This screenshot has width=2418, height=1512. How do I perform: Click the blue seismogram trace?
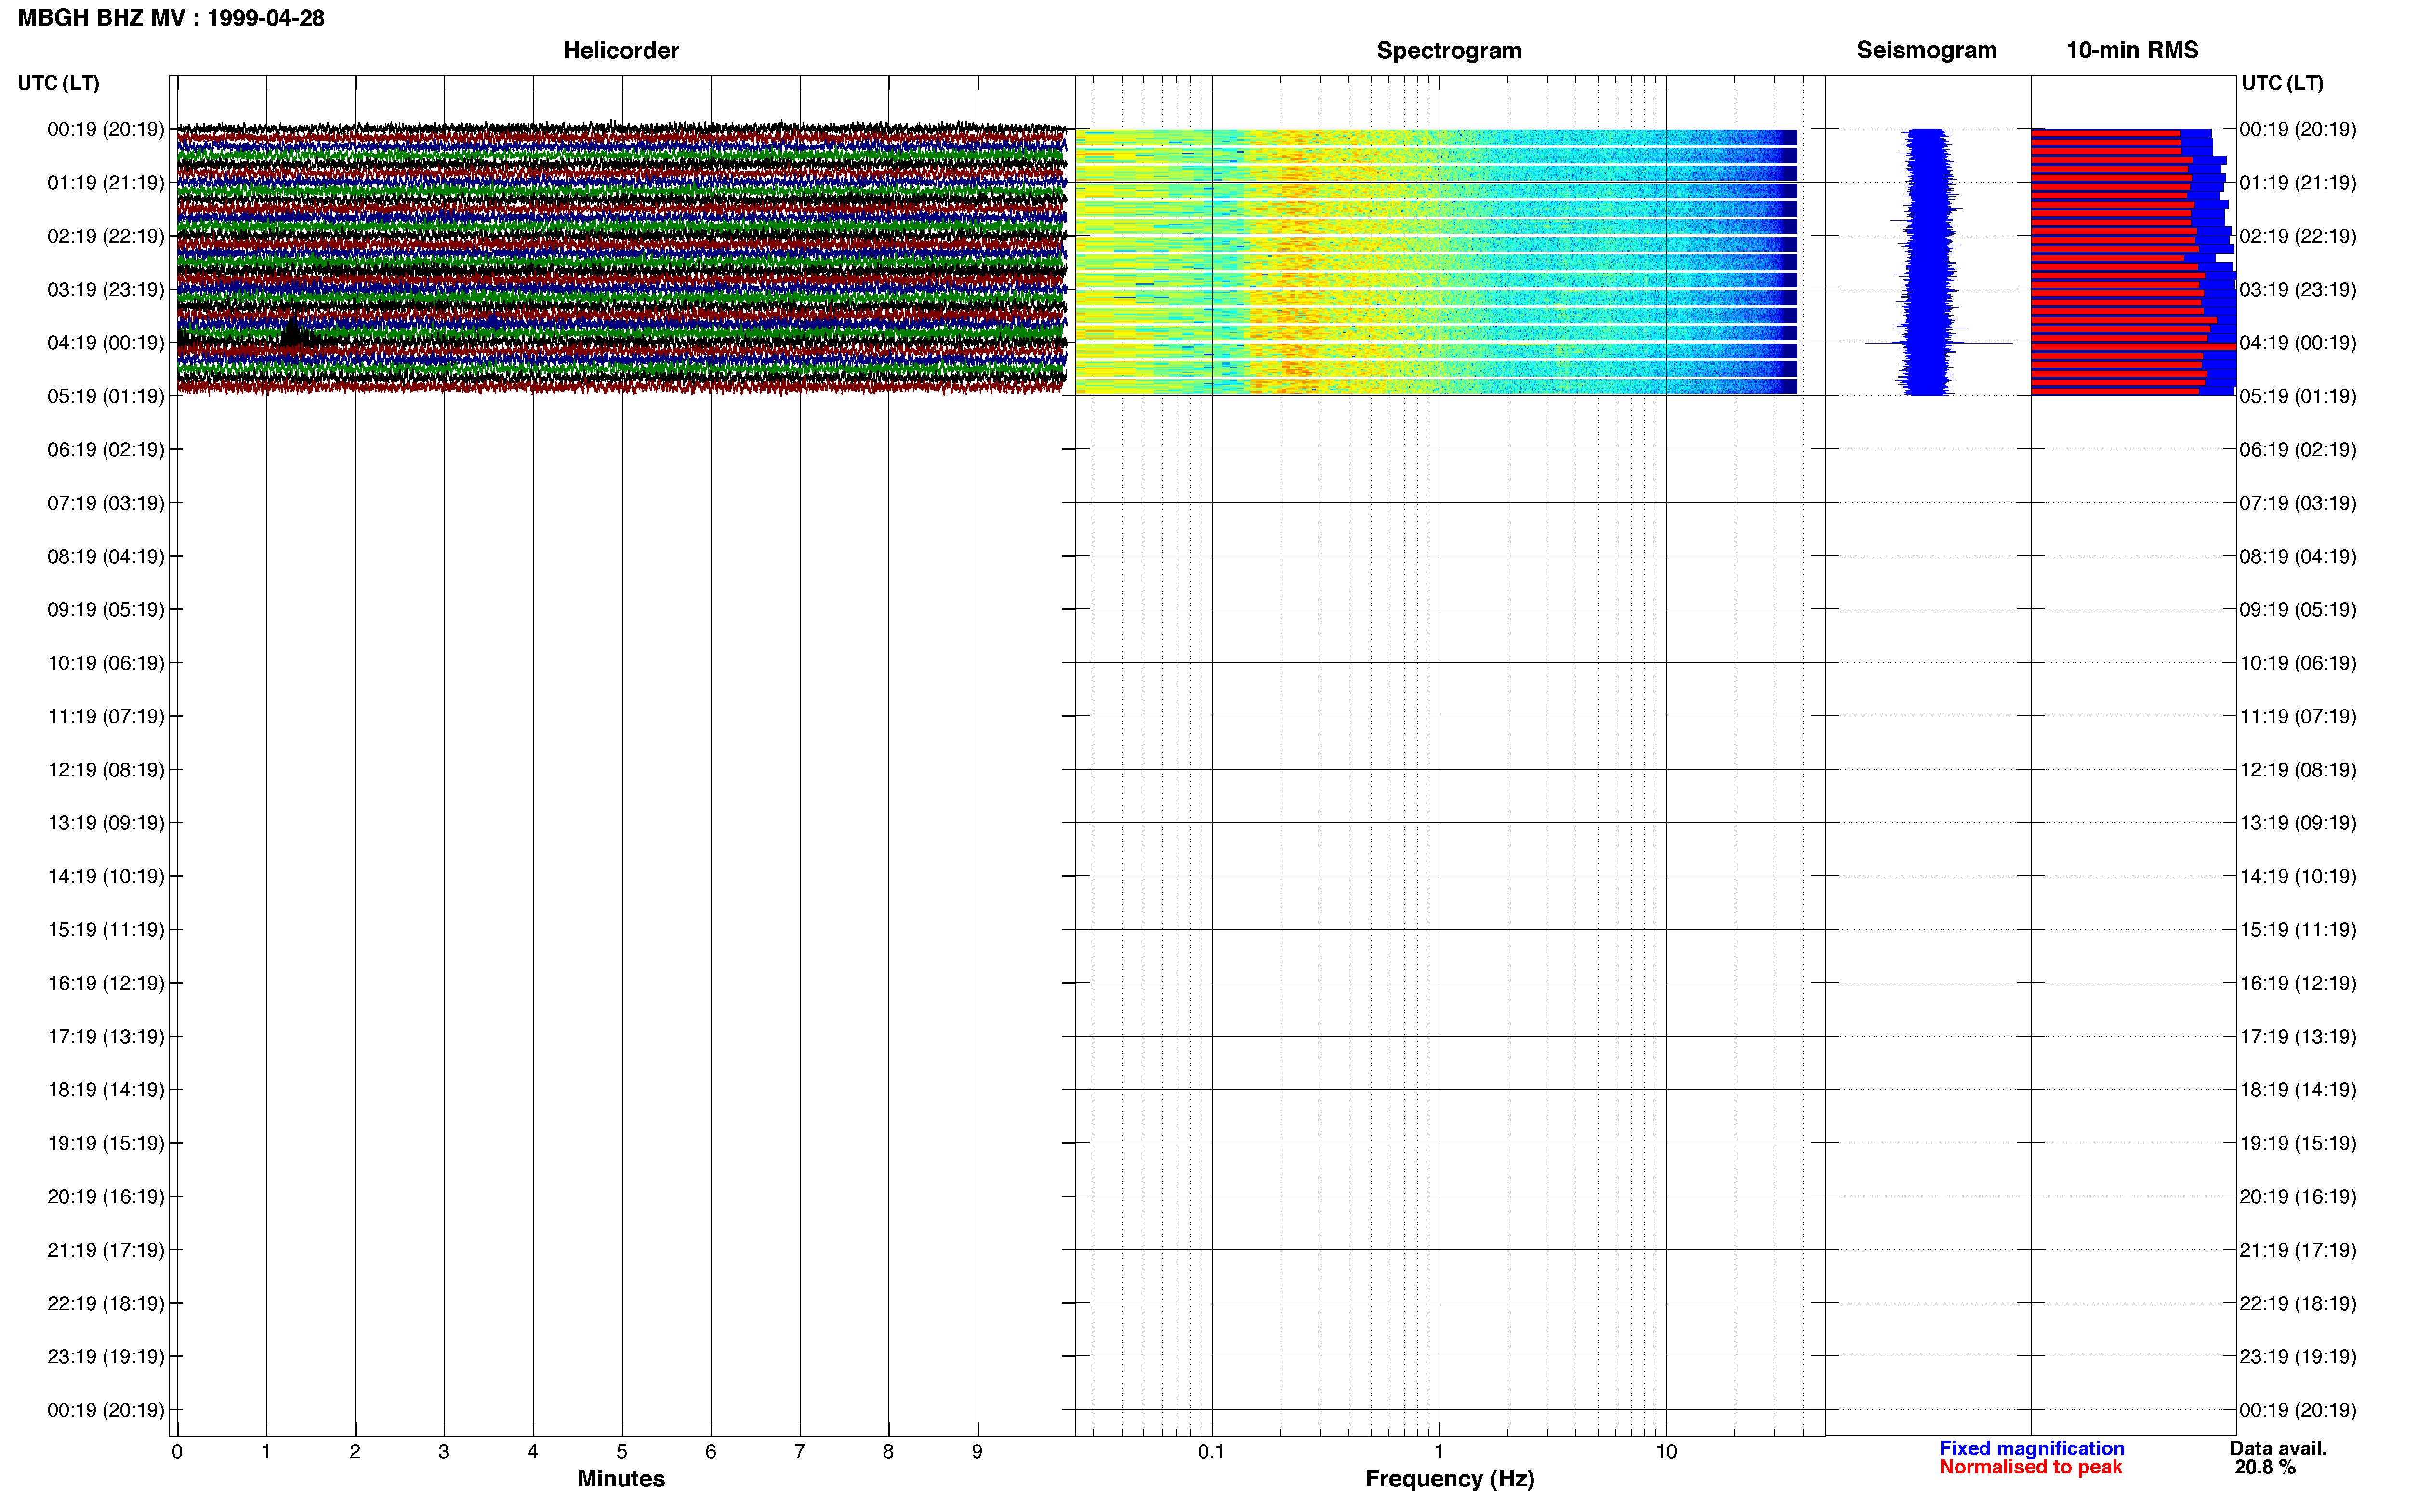pyautogui.click(x=1927, y=262)
